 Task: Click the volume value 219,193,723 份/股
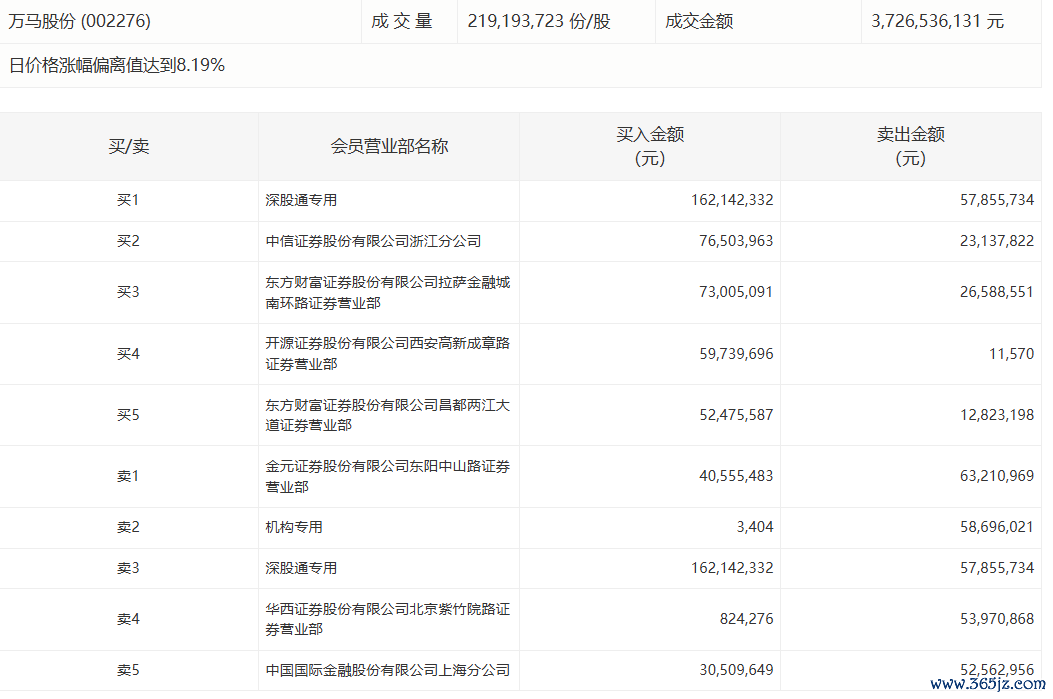coord(539,21)
